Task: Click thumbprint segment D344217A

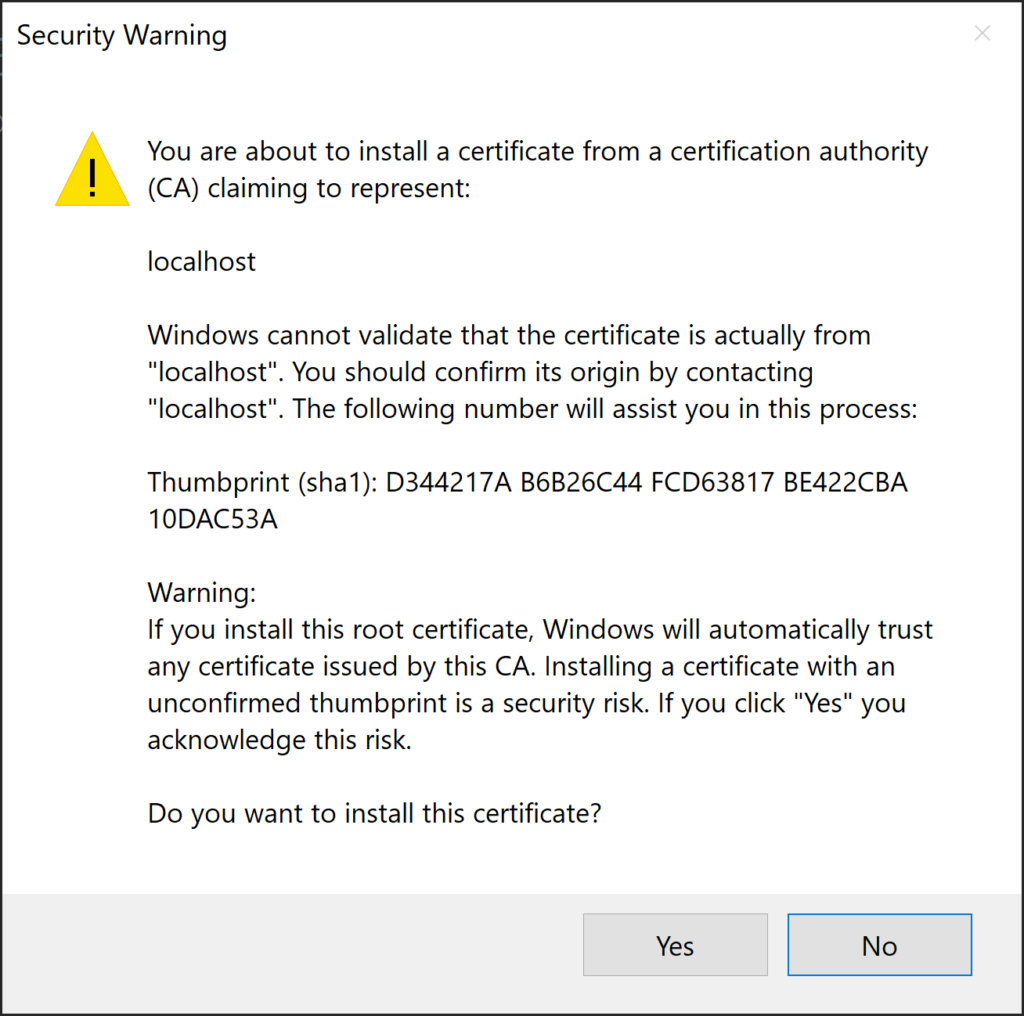Action: (x=449, y=482)
